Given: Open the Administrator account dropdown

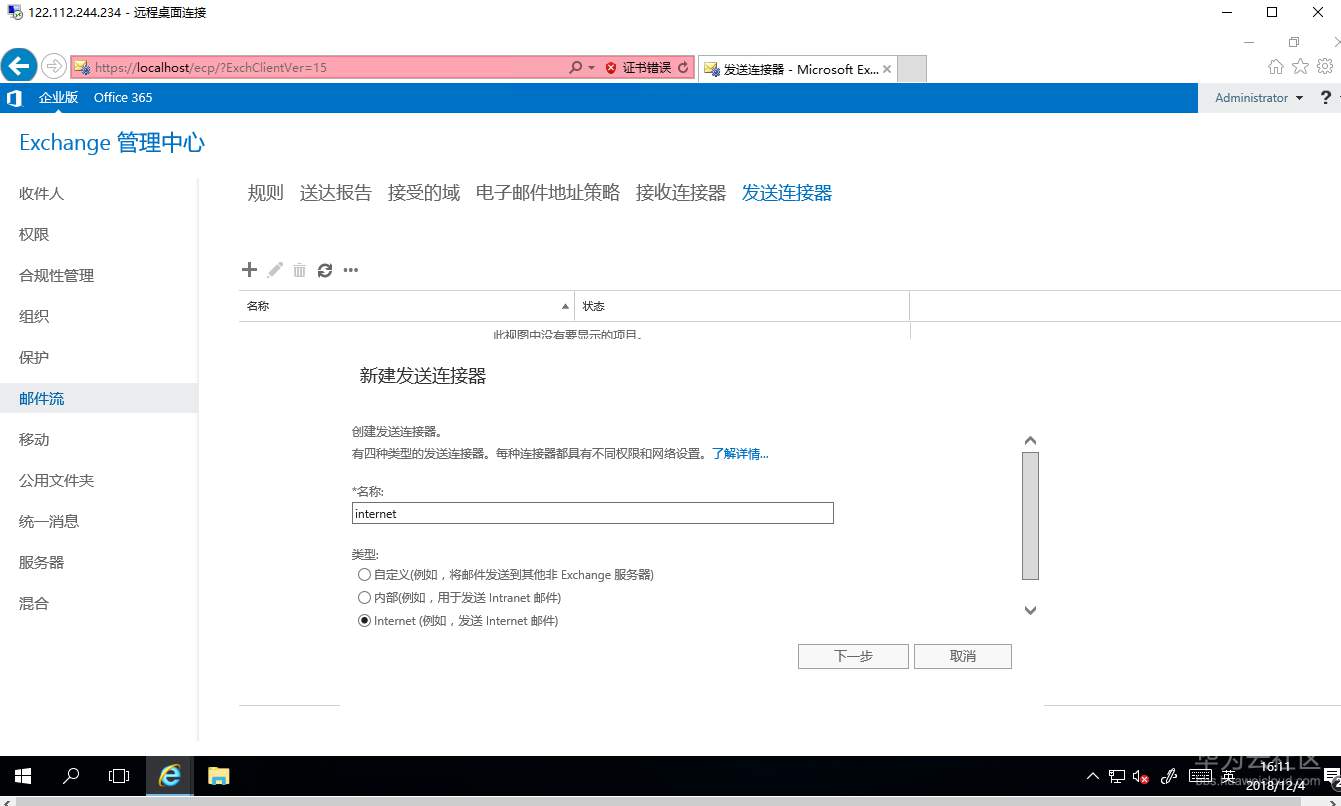Looking at the screenshot, I should click(x=1257, y=97).
